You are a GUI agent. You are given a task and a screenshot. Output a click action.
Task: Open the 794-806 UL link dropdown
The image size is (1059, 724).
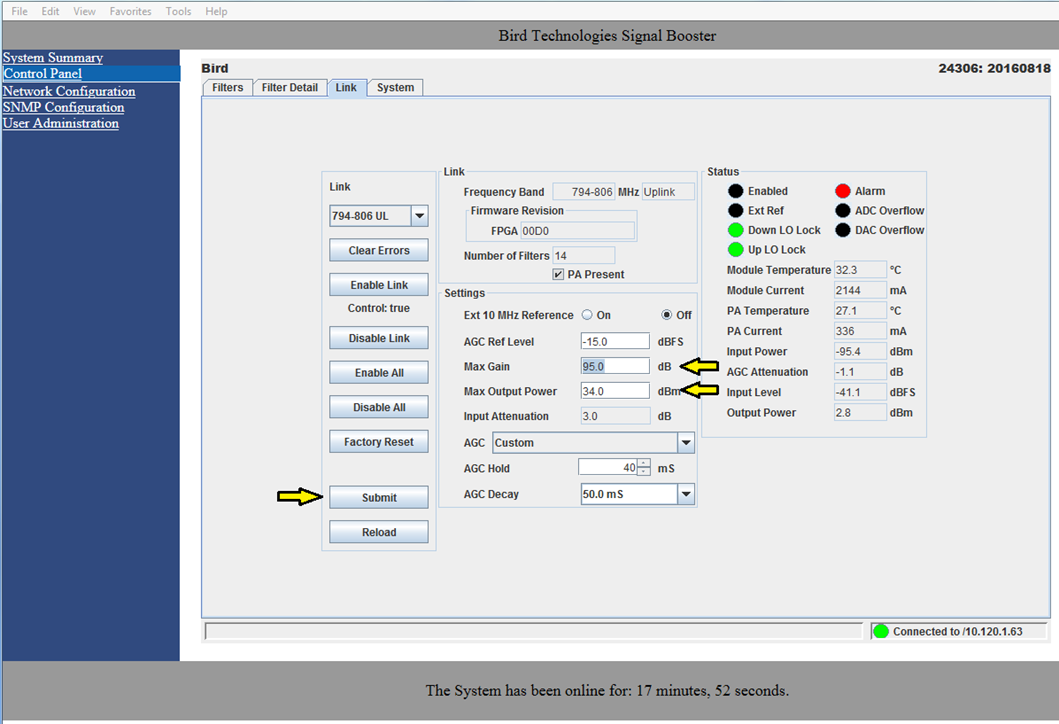pos(419,216)
